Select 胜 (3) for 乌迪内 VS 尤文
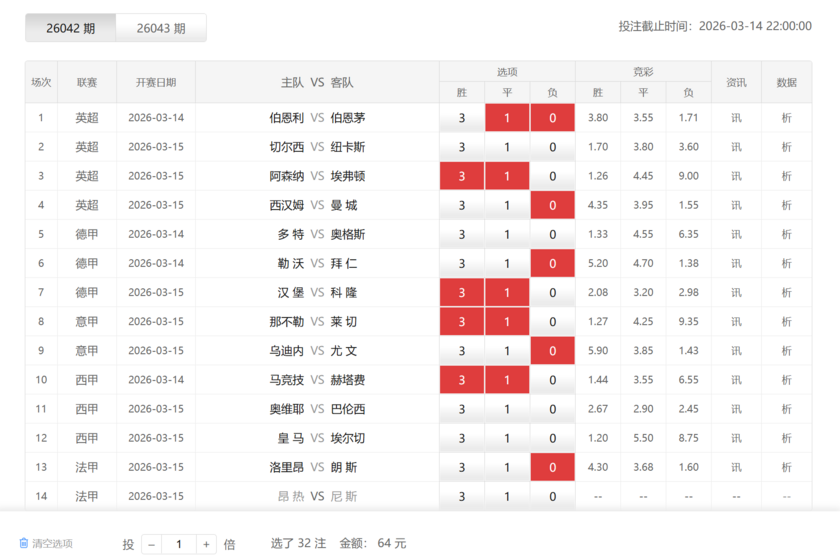Image resolution: width=840 pixels, height=560 pixels. point(462,350)
